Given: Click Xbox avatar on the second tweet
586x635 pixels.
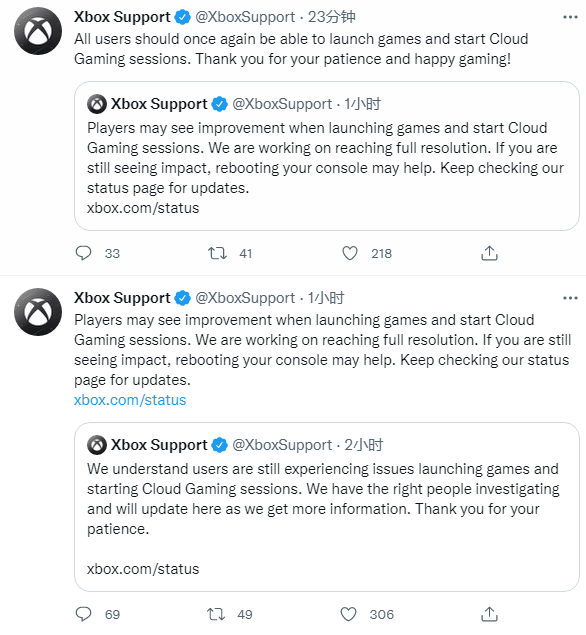Looking at the screenshot, I should tap(38, 312).
